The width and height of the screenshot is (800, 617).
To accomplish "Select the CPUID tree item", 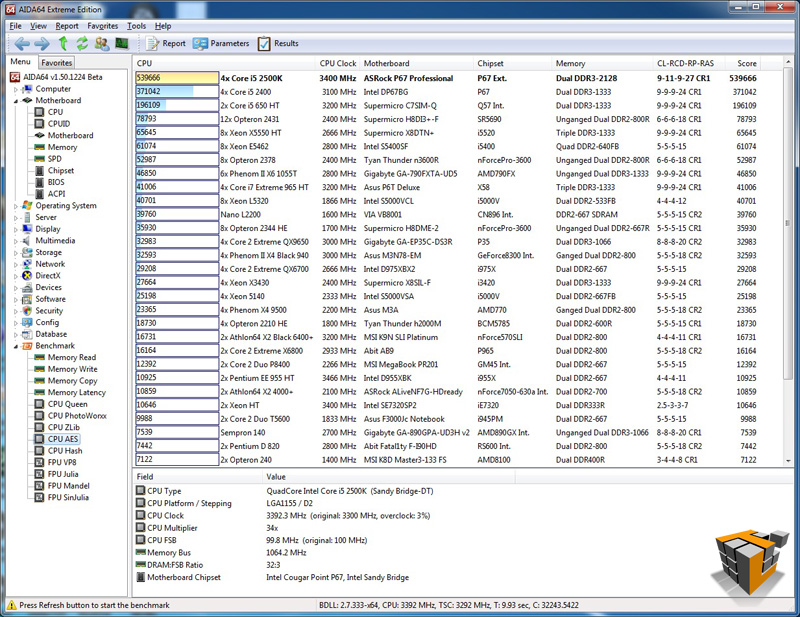I will [x=59, y=124].
